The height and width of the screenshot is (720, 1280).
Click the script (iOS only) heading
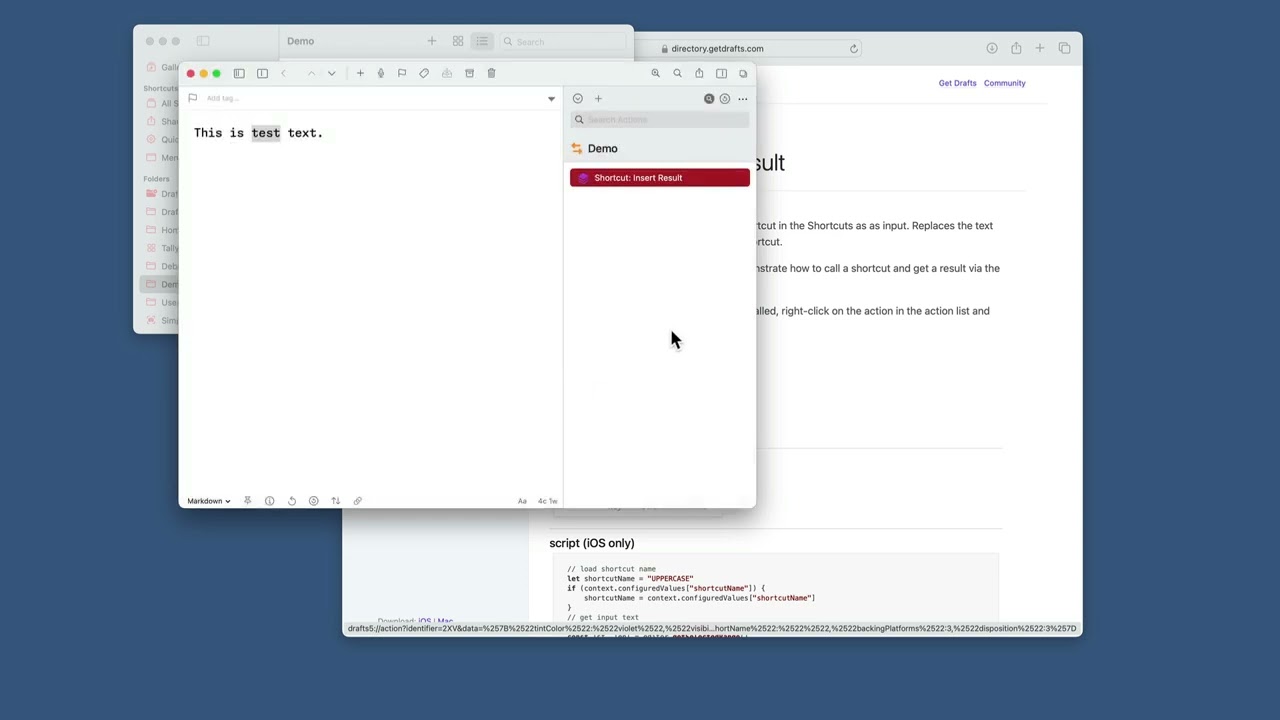click(592, 543)
